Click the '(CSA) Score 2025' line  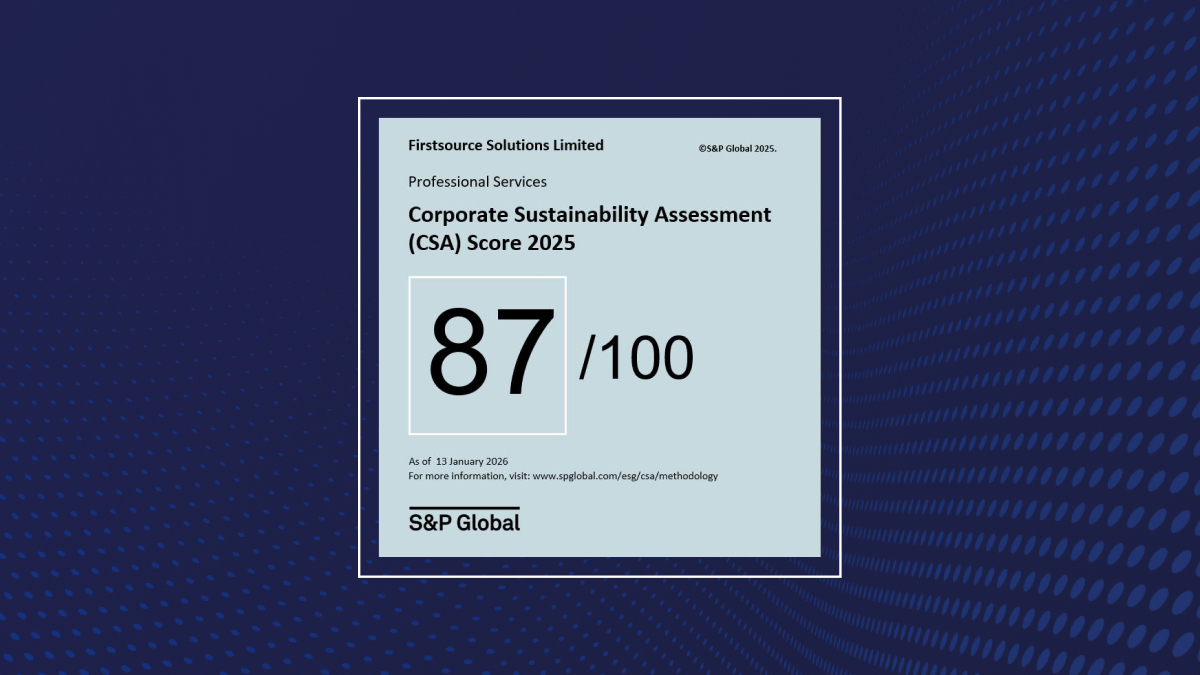492,243
